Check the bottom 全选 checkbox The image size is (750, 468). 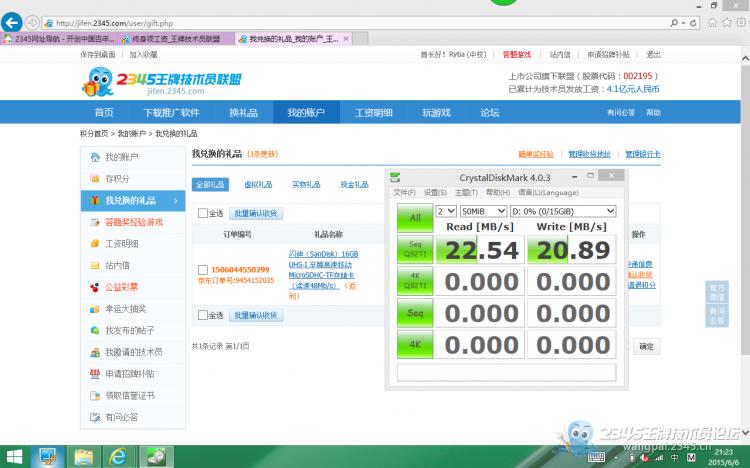(203, 315)
